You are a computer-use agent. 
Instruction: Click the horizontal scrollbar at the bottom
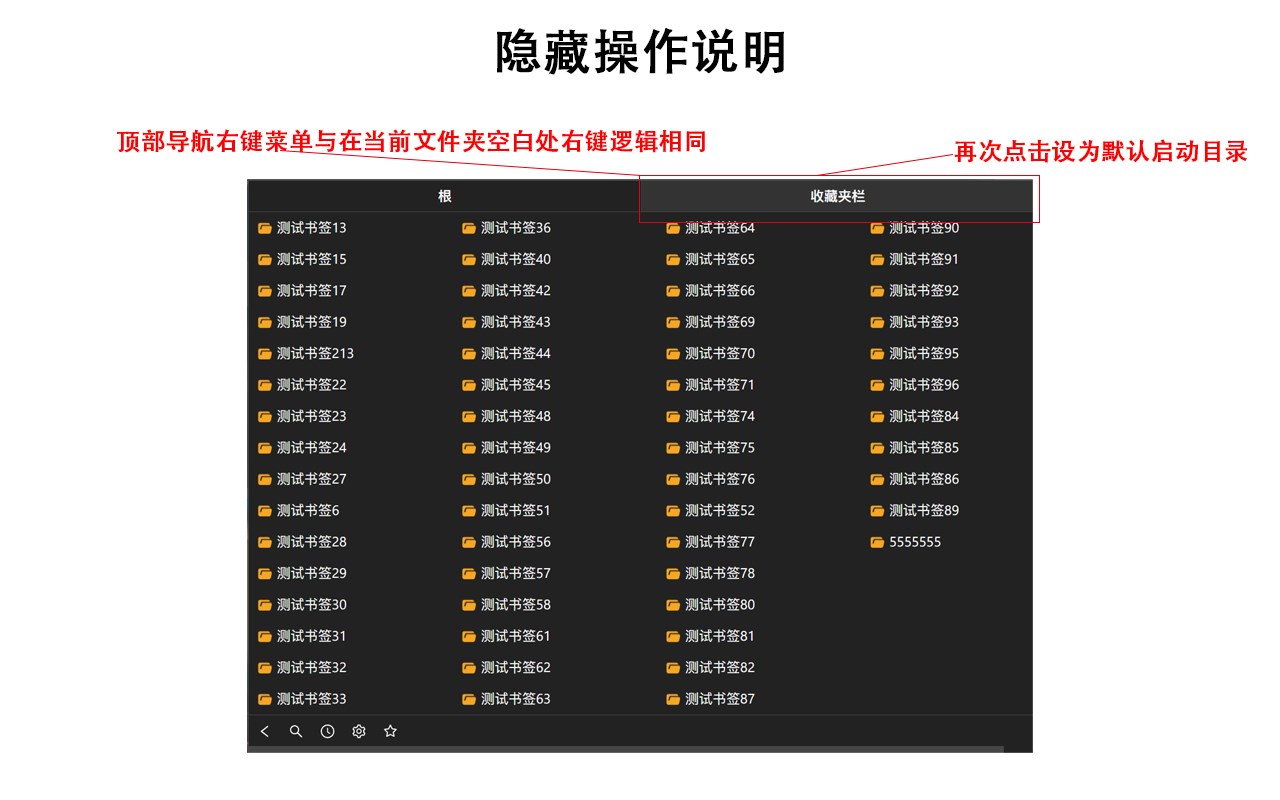coord(620,749)
